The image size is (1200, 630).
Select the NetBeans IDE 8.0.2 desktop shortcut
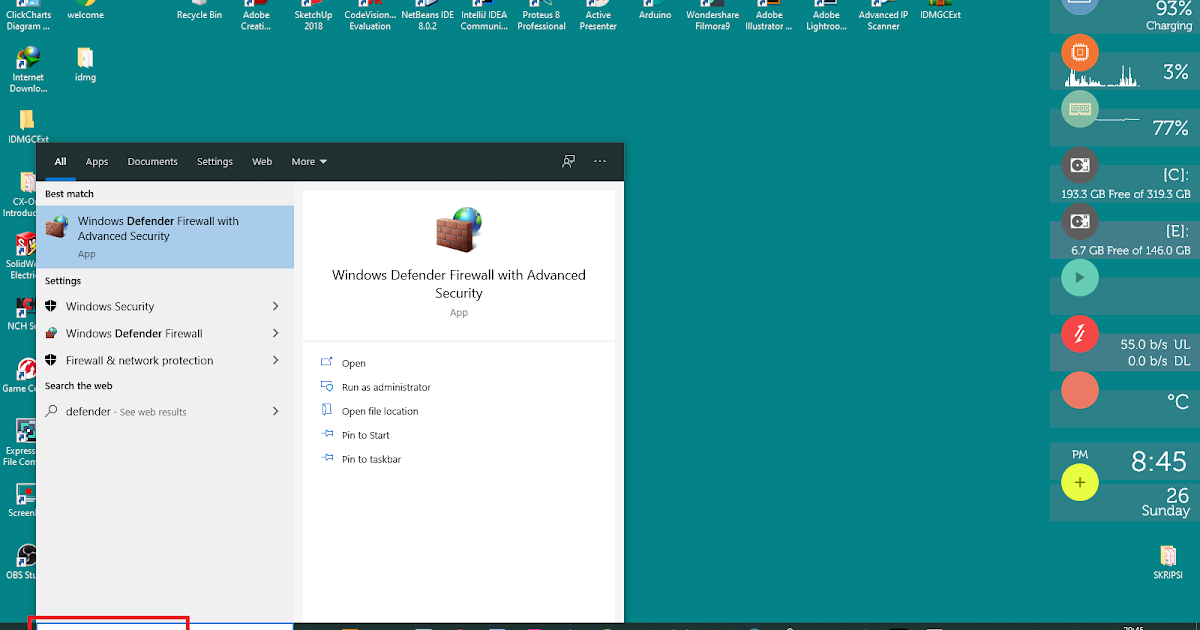pos(426,15)
